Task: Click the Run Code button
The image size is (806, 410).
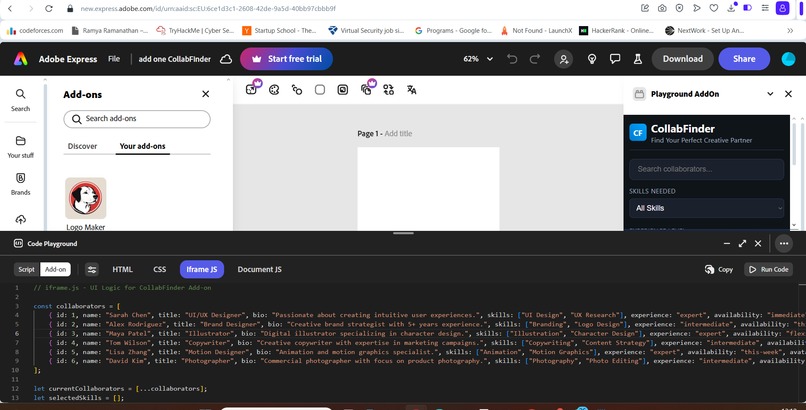Action: pos(768,269)
